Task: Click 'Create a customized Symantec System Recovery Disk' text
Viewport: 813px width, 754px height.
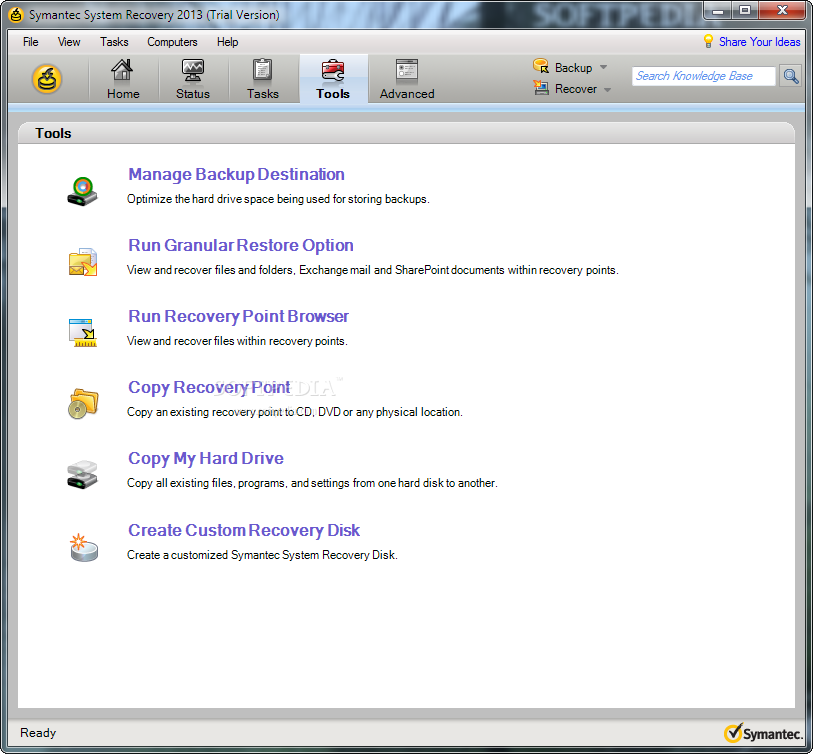Action: click(262, 555)
